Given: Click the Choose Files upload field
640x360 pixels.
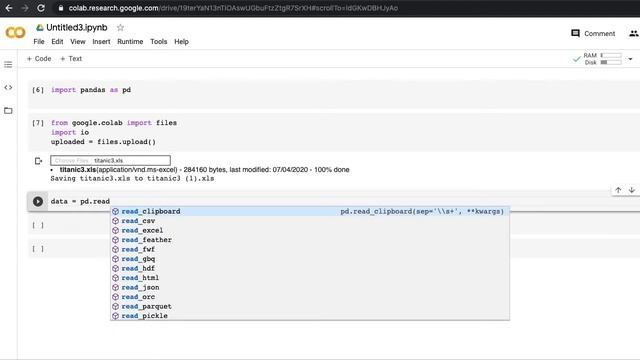Looking at the screenshot, I should click(110, 160).
